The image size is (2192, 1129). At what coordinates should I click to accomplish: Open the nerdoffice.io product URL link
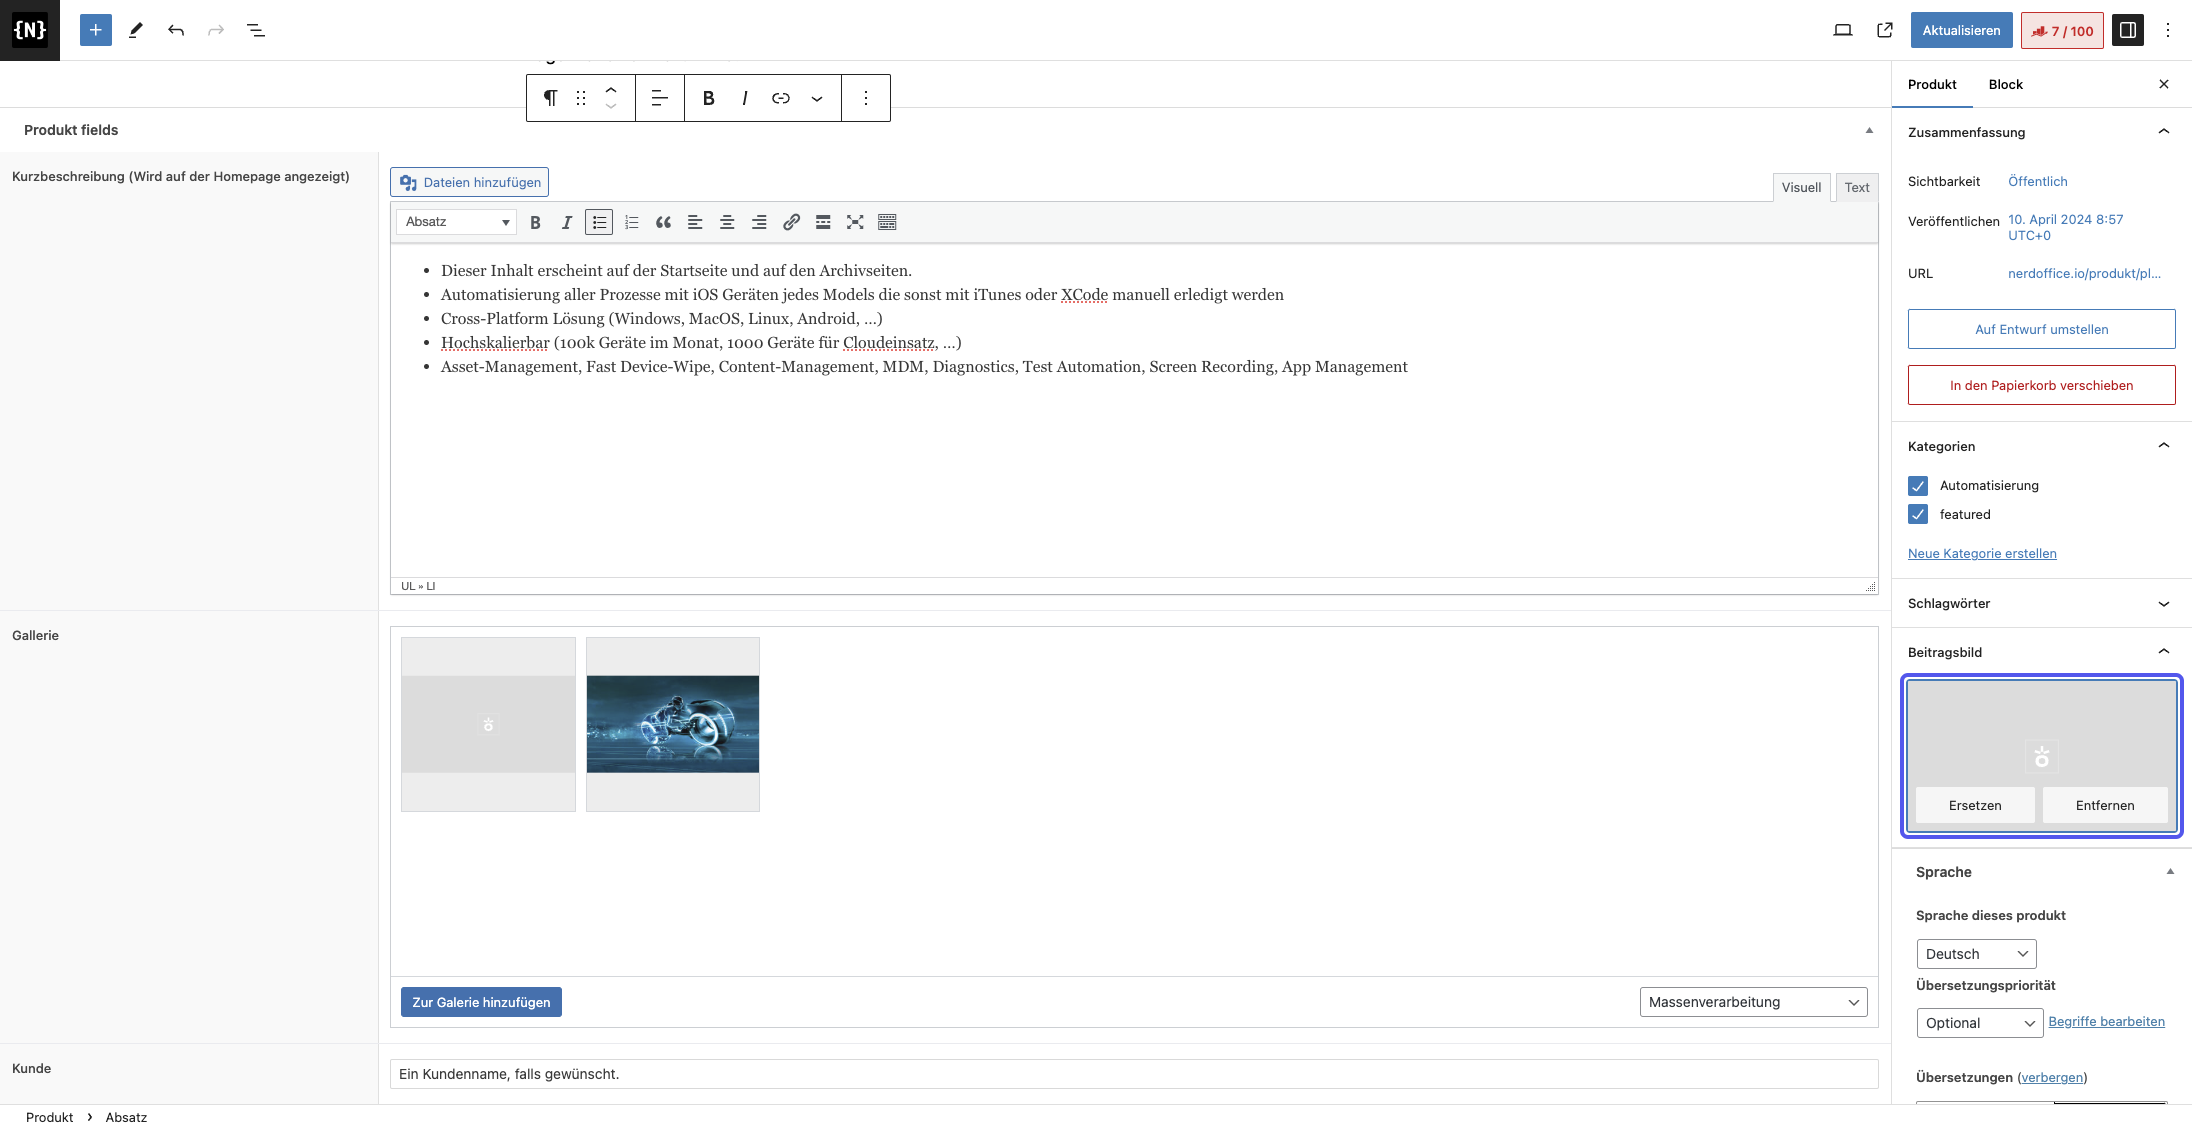tap(2084, 273)
